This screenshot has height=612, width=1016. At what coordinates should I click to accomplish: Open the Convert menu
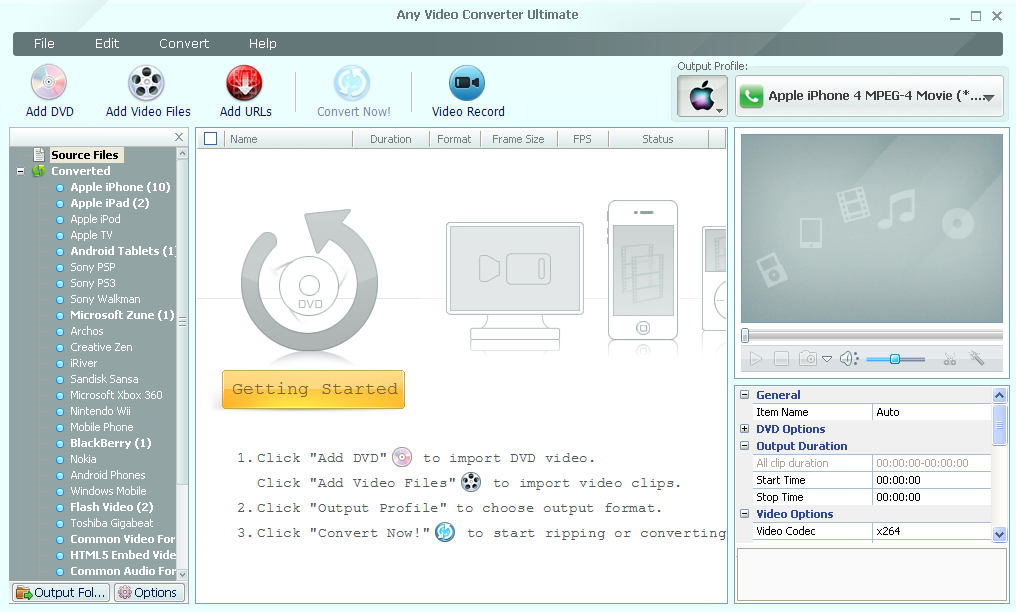click(x=184, y=44)
